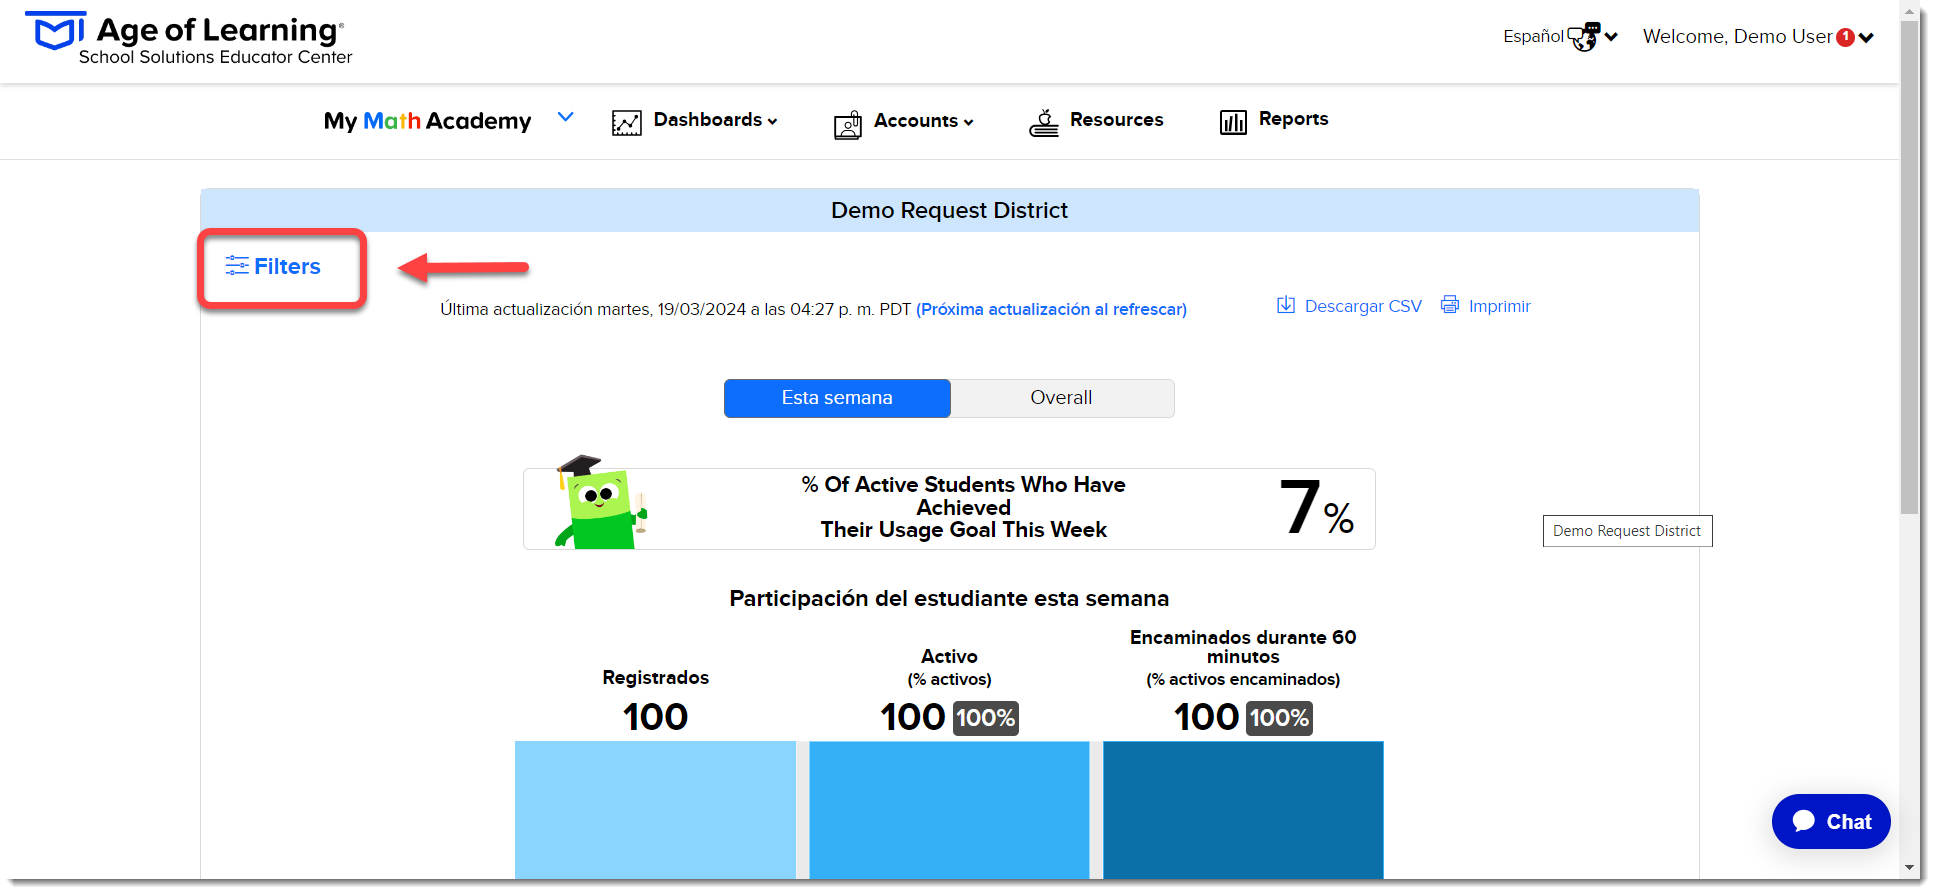Click the Activo 100% badge
The image size is (1935, 894).
click(x=985, y=718)
